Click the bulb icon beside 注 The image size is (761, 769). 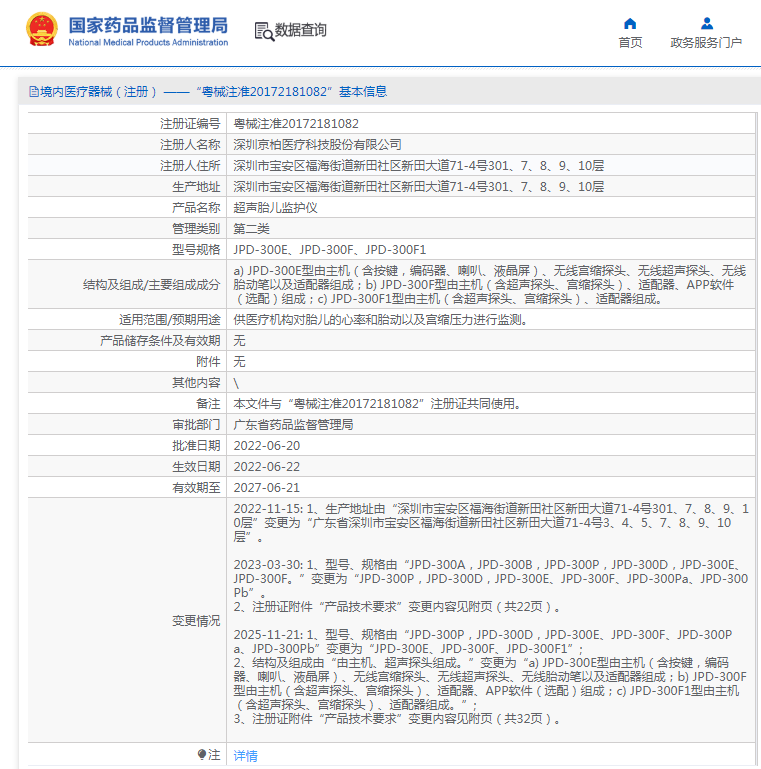(202, 755)
